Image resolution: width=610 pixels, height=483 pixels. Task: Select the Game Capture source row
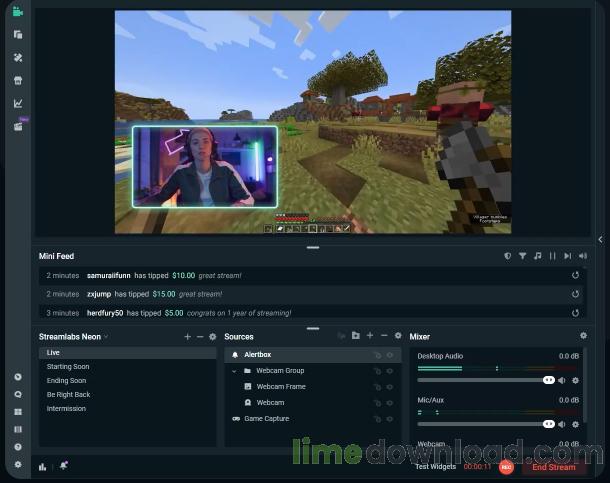click(x=312, y=419)
